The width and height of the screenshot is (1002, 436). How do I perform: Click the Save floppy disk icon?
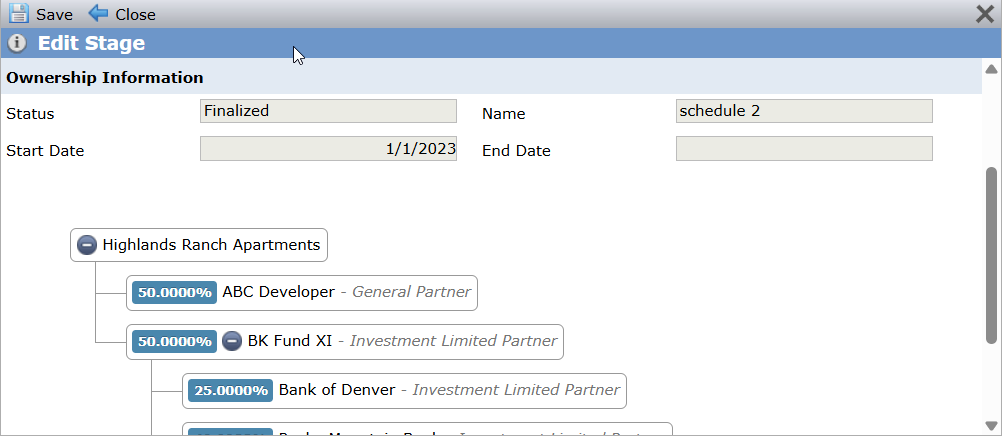[19, 13]
